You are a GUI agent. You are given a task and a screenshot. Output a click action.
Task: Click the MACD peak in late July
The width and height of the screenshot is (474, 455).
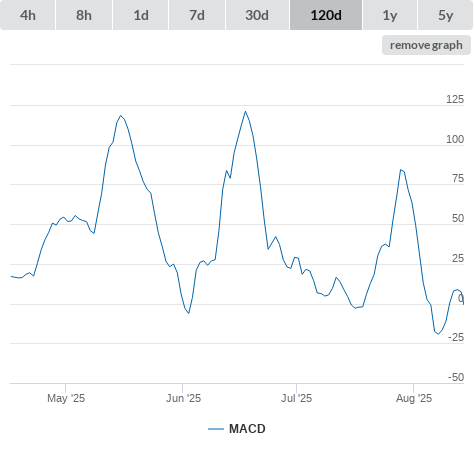401,170
